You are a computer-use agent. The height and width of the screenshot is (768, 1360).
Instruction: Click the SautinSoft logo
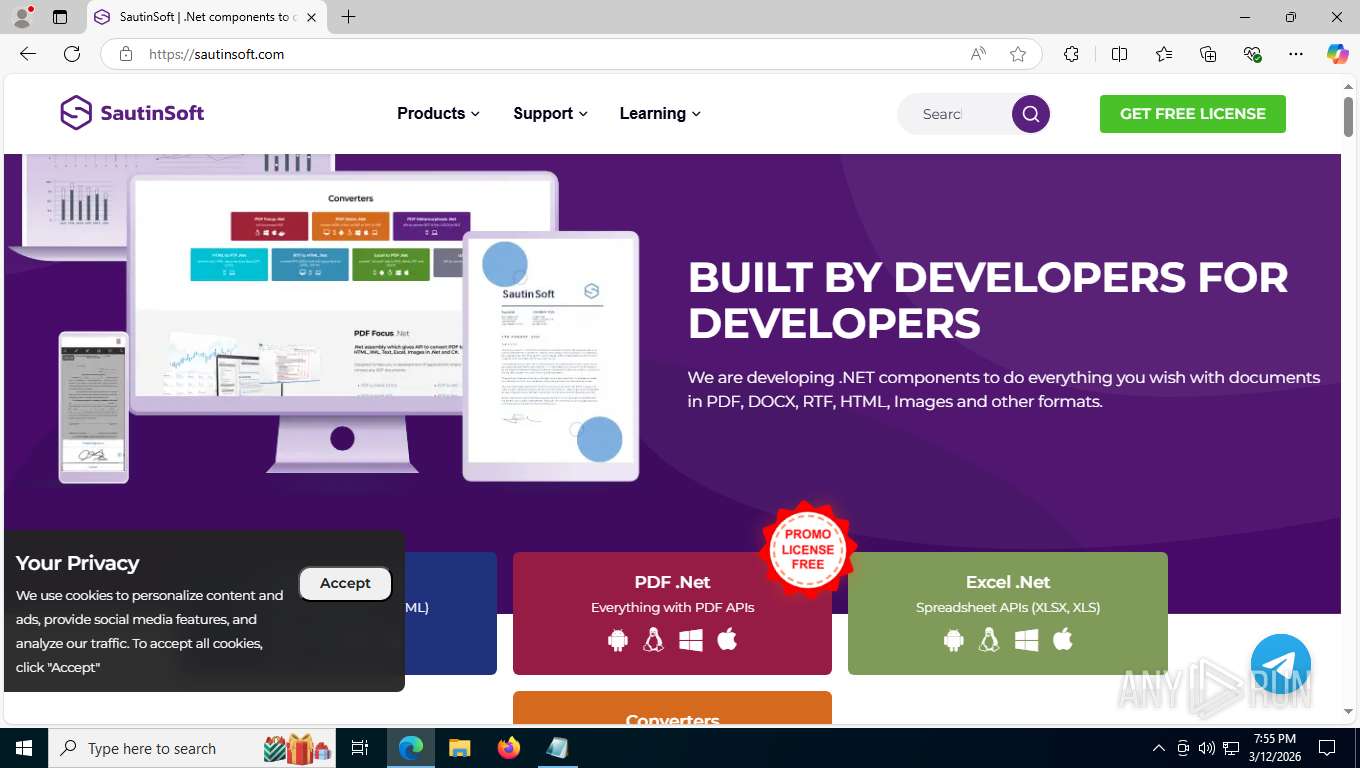point(132,113)
